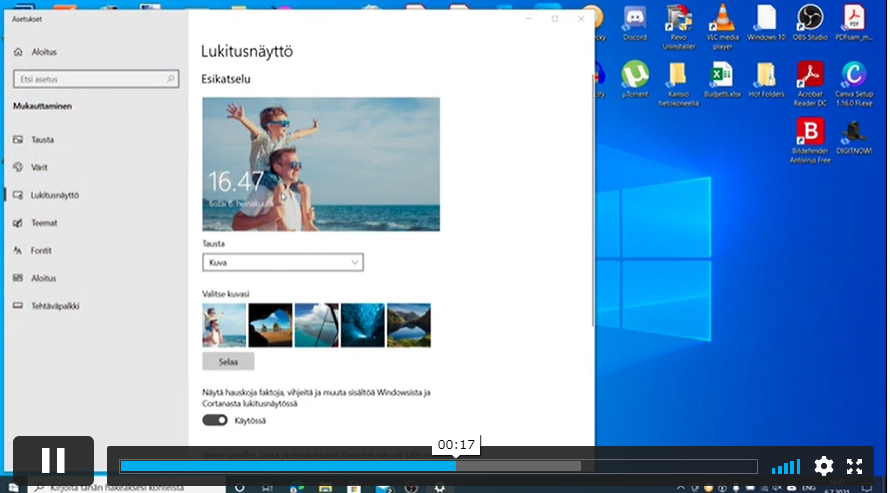Launch uTorrent from desktop
The width and height of the screenshot is (890, 493).
point(634,79)
